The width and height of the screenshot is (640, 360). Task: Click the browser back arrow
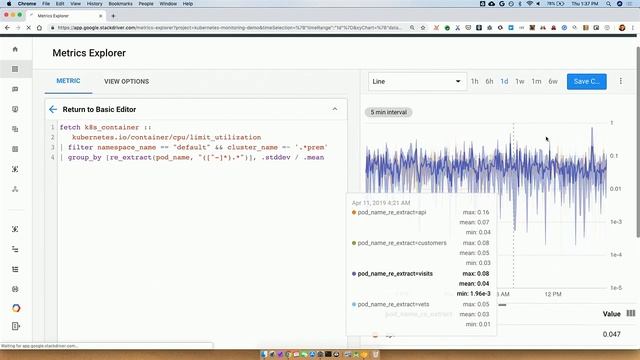pyautogui.click(x=7, y=28)
